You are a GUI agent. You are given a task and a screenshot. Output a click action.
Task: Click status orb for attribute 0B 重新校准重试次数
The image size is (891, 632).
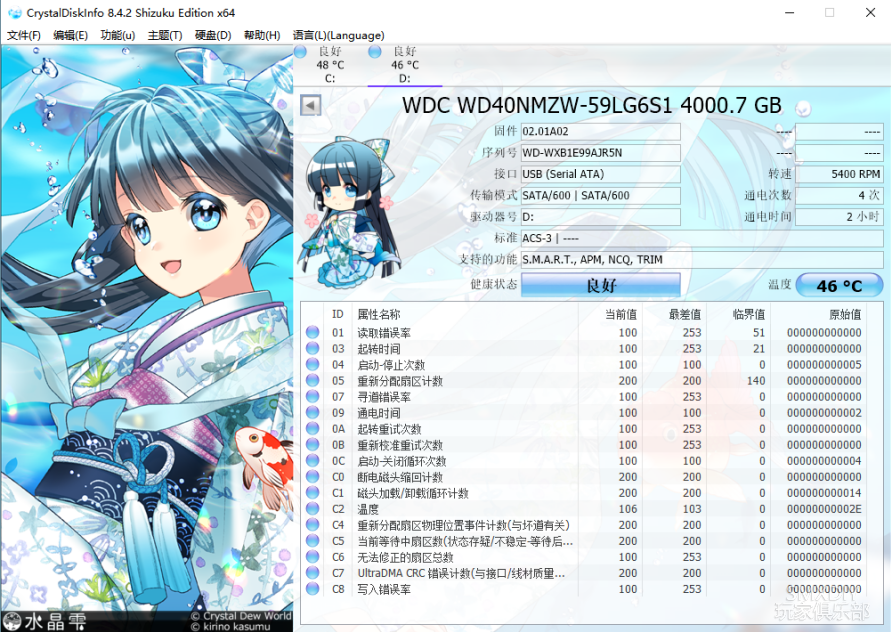pyautogui.click(x=313, y=444)
